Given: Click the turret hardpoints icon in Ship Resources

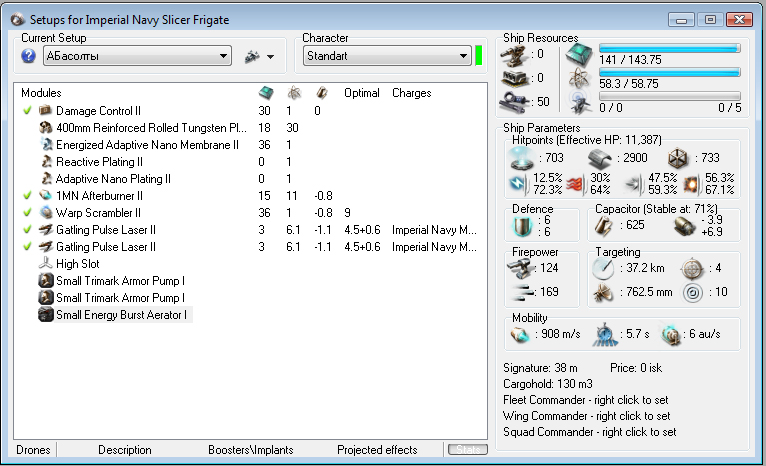Looking at the screenshot, I should tap(515, 55).
